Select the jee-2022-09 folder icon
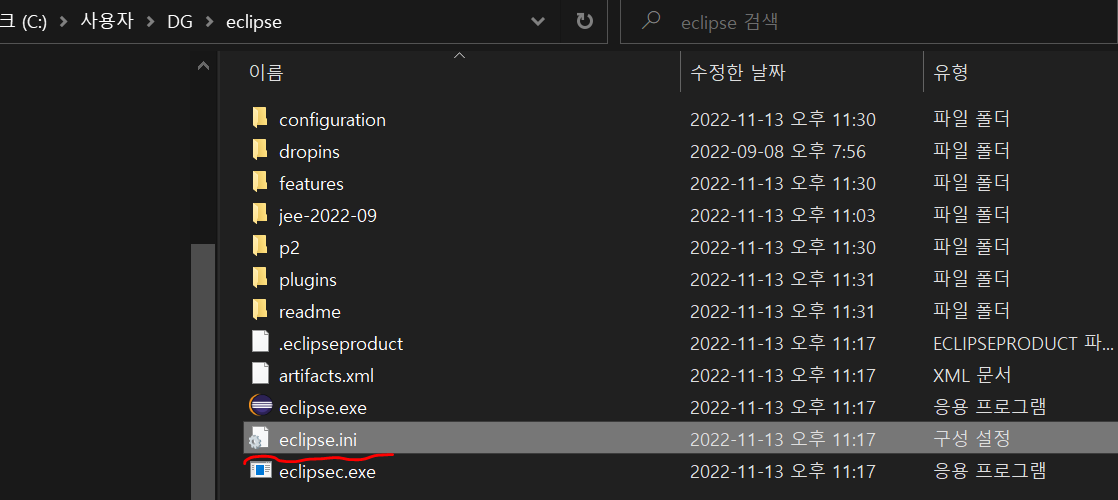 pyautogui.click(x=260, y=215)
